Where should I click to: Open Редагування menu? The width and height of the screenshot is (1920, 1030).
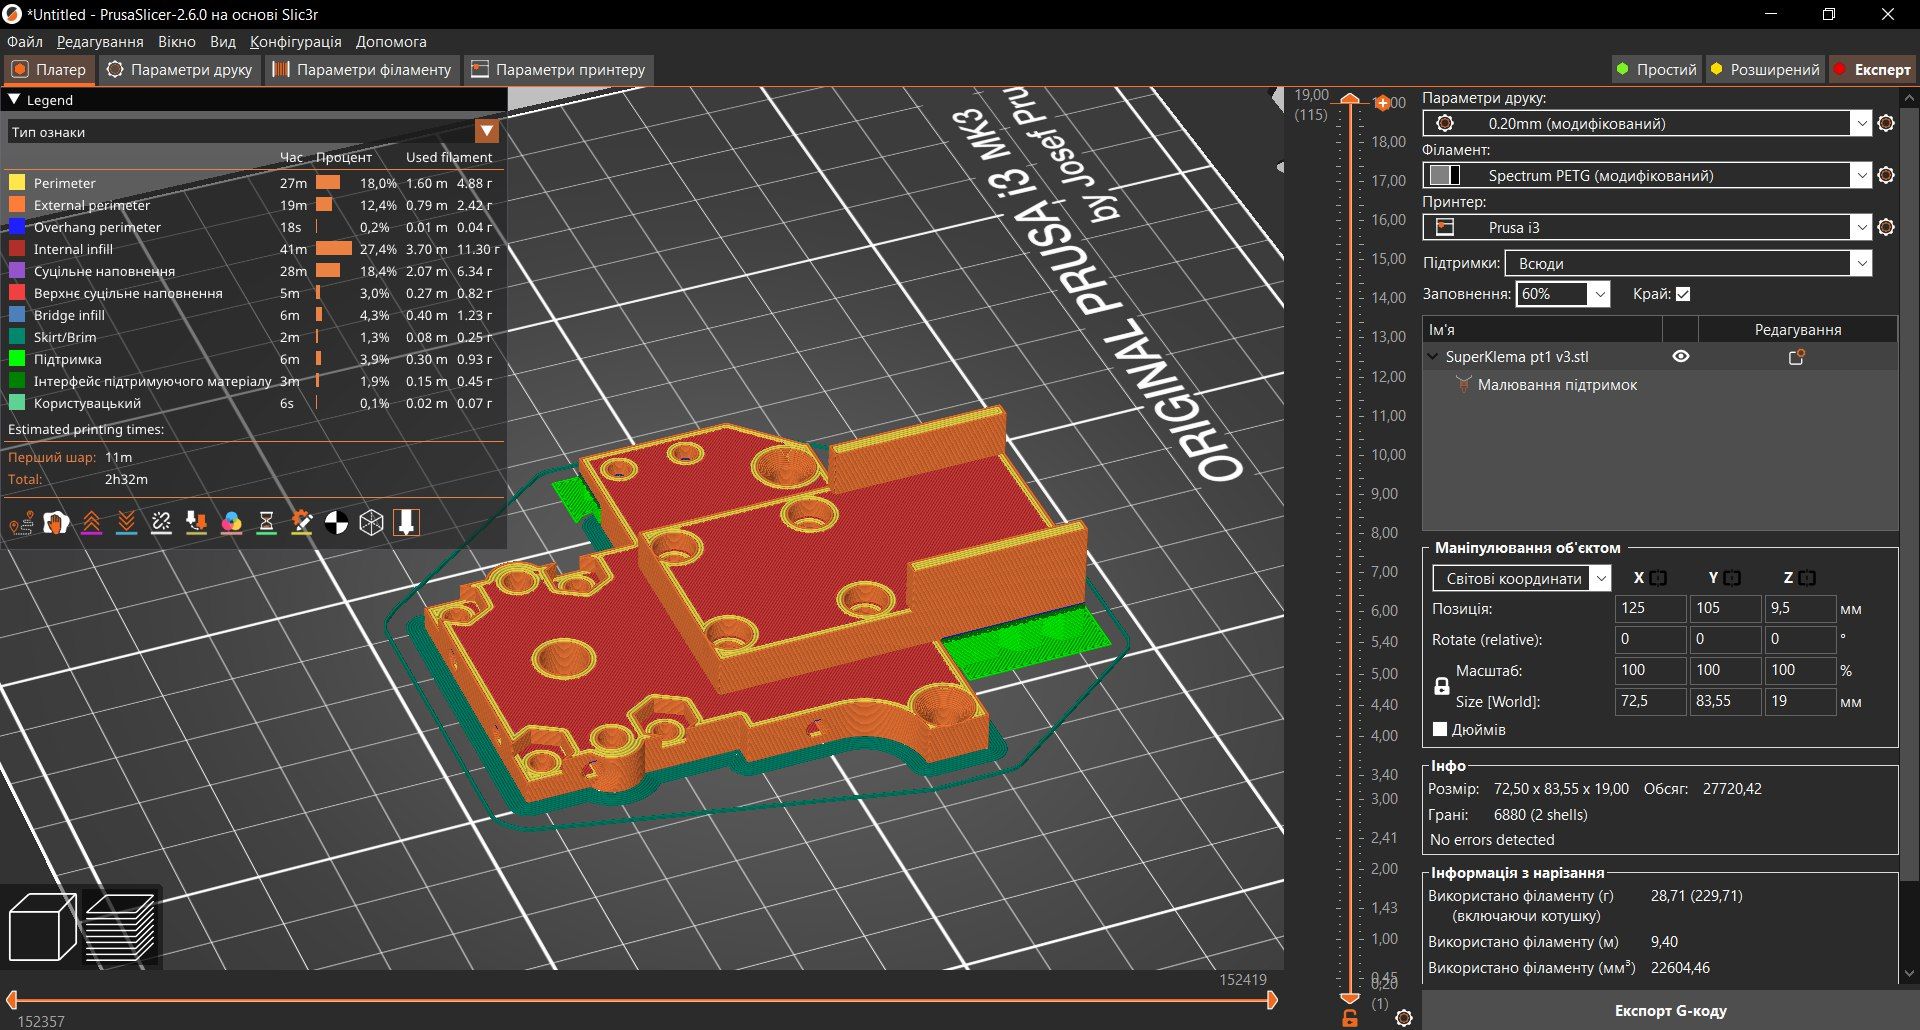coord(100,42)
